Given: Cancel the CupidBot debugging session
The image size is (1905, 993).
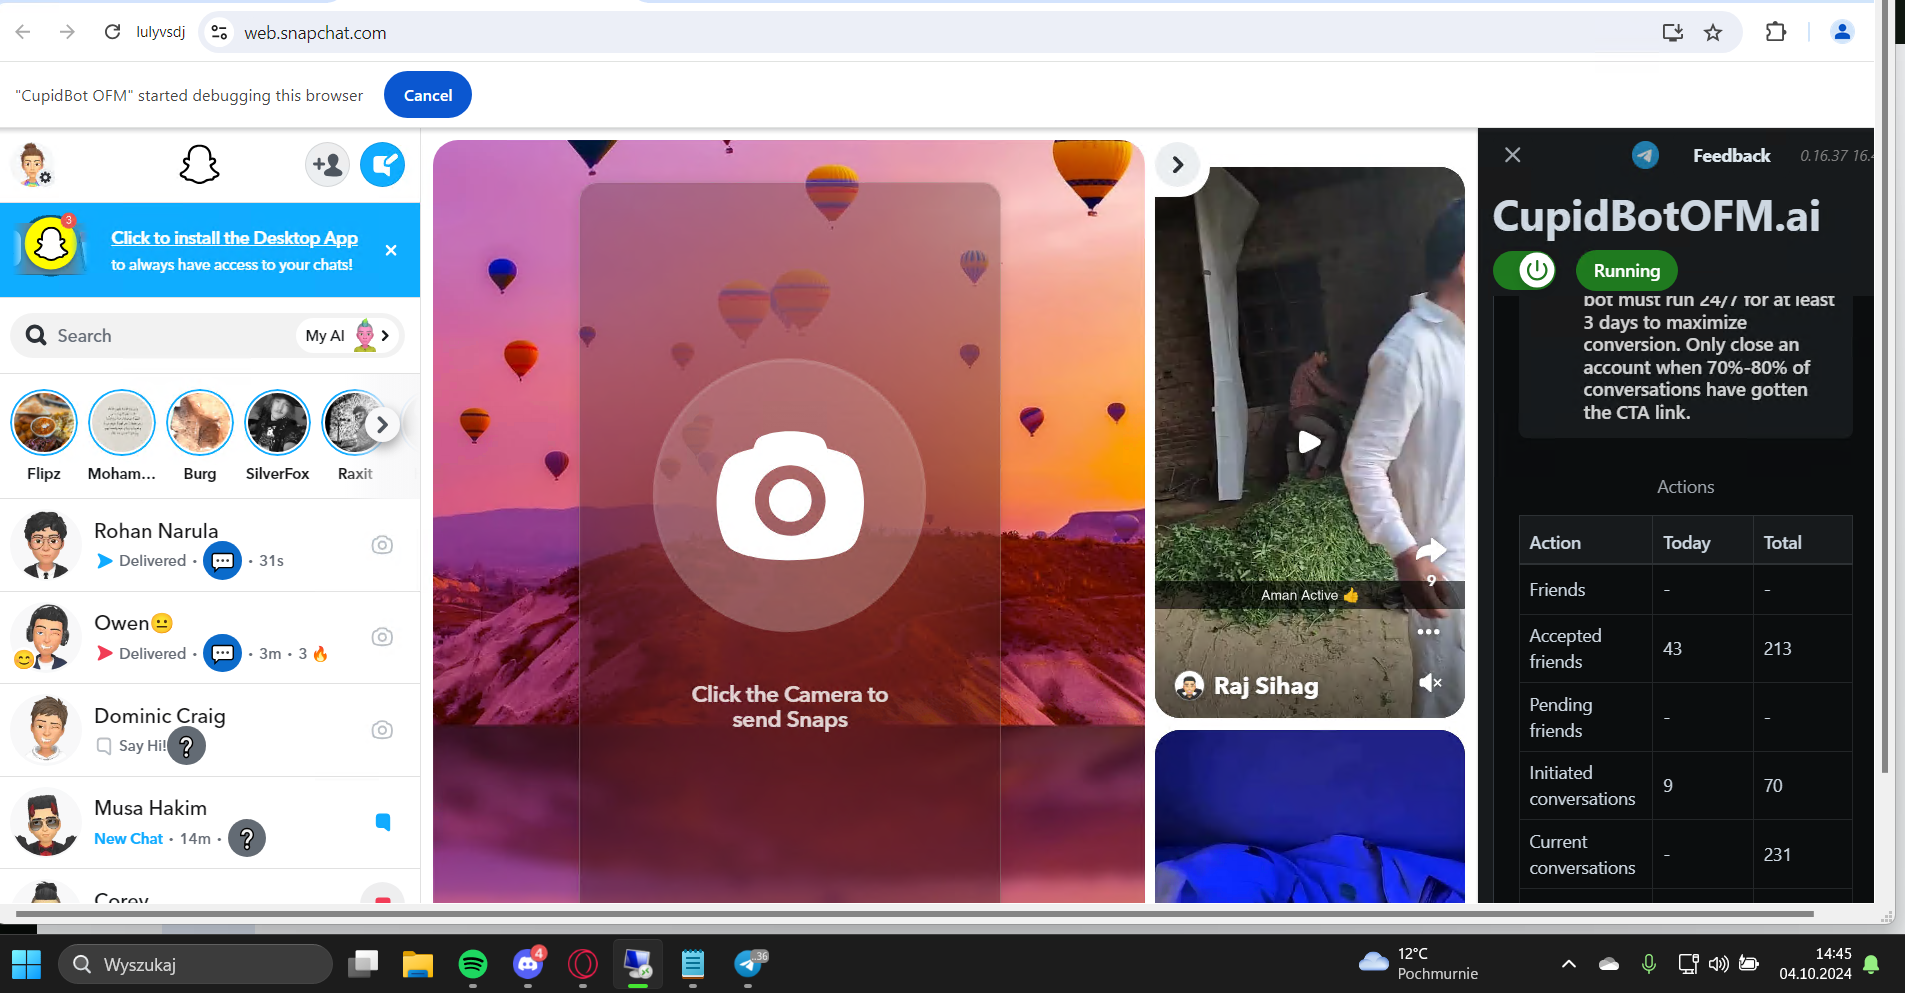Looking at the screenshot, I should click(428, 95).
